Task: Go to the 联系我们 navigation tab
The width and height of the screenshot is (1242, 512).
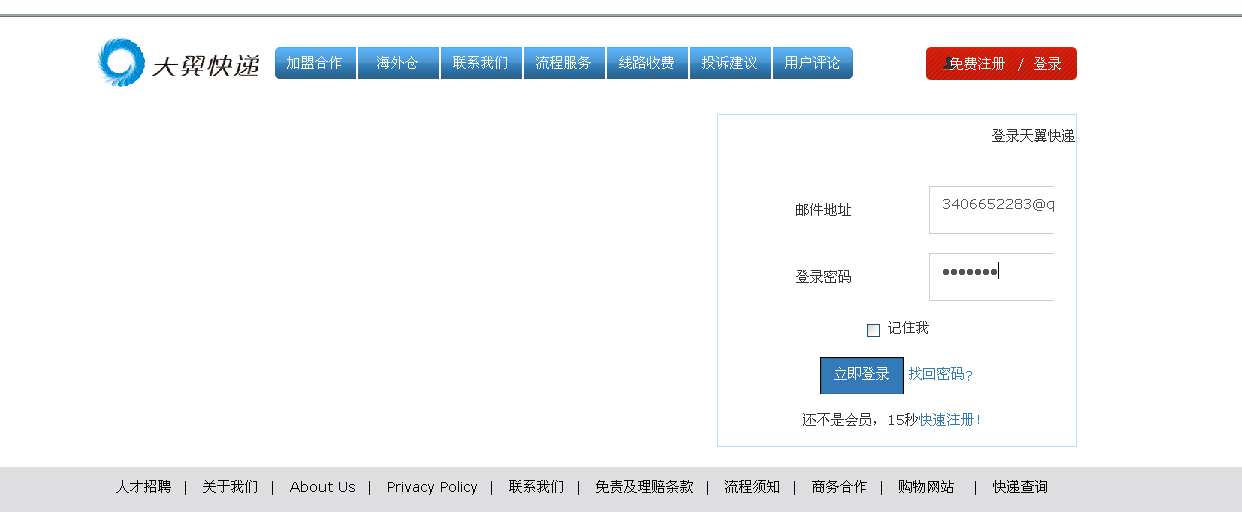Action: click(481, 63)
